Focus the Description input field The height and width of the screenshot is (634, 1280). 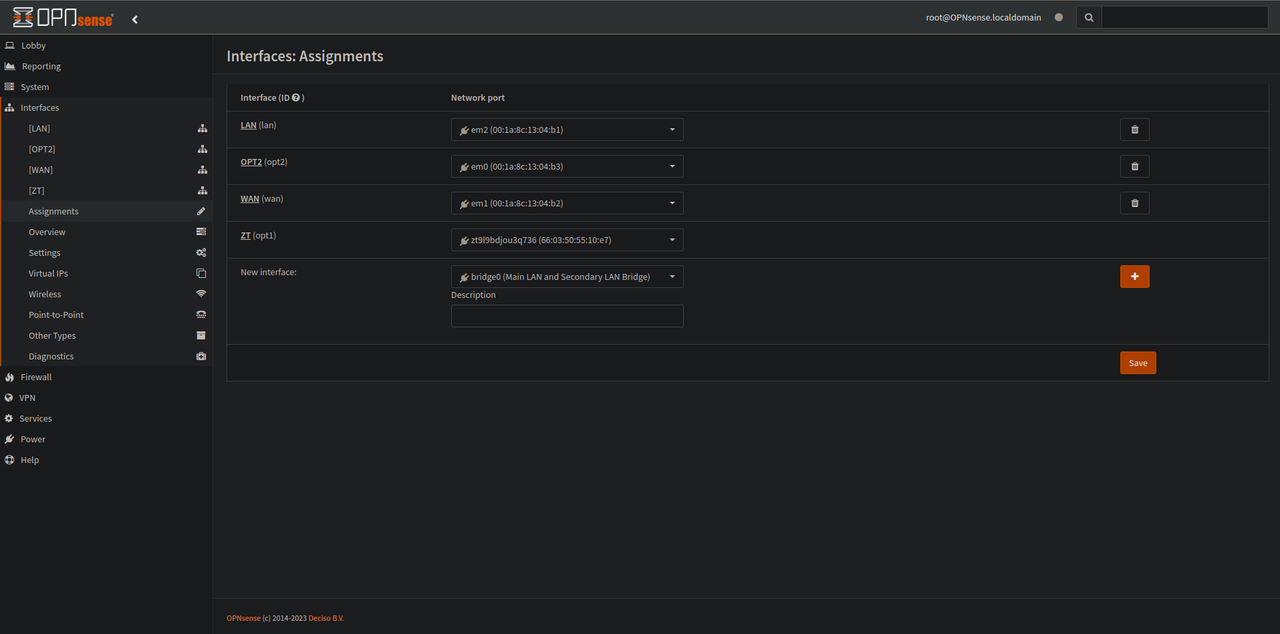tap(567, 316)
